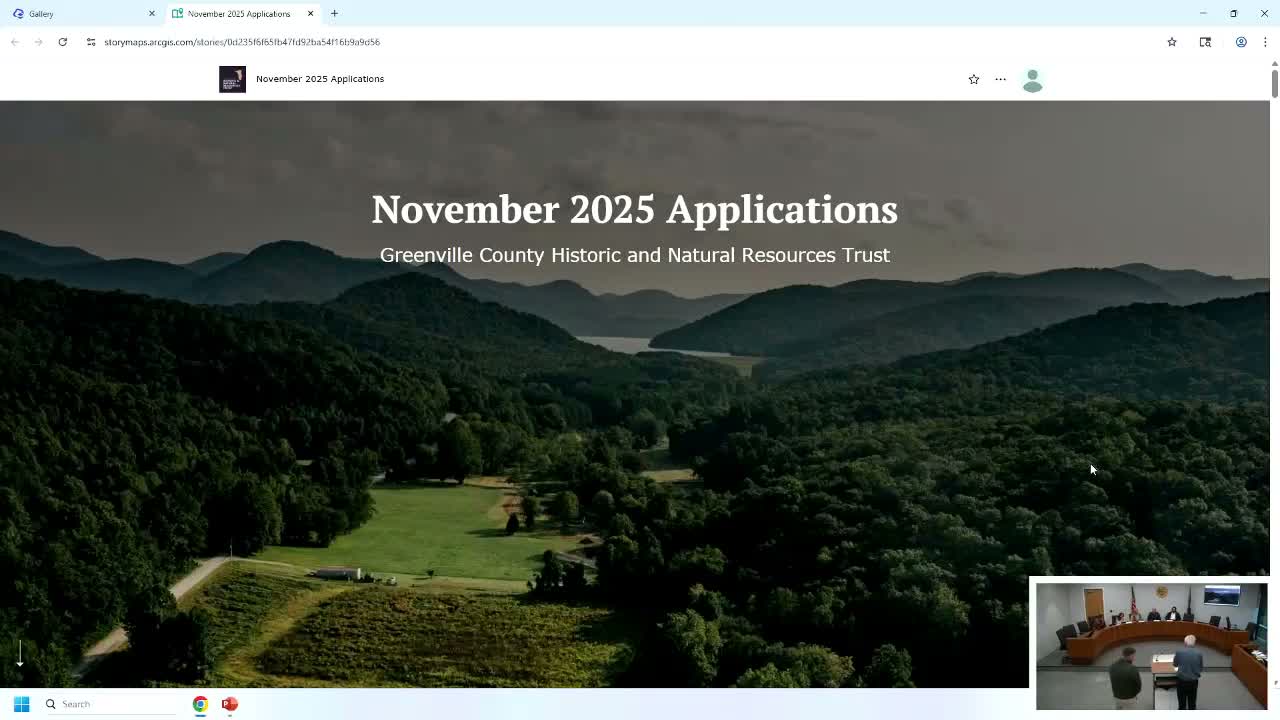Open a new browser tab

click(x=334, y=13)
